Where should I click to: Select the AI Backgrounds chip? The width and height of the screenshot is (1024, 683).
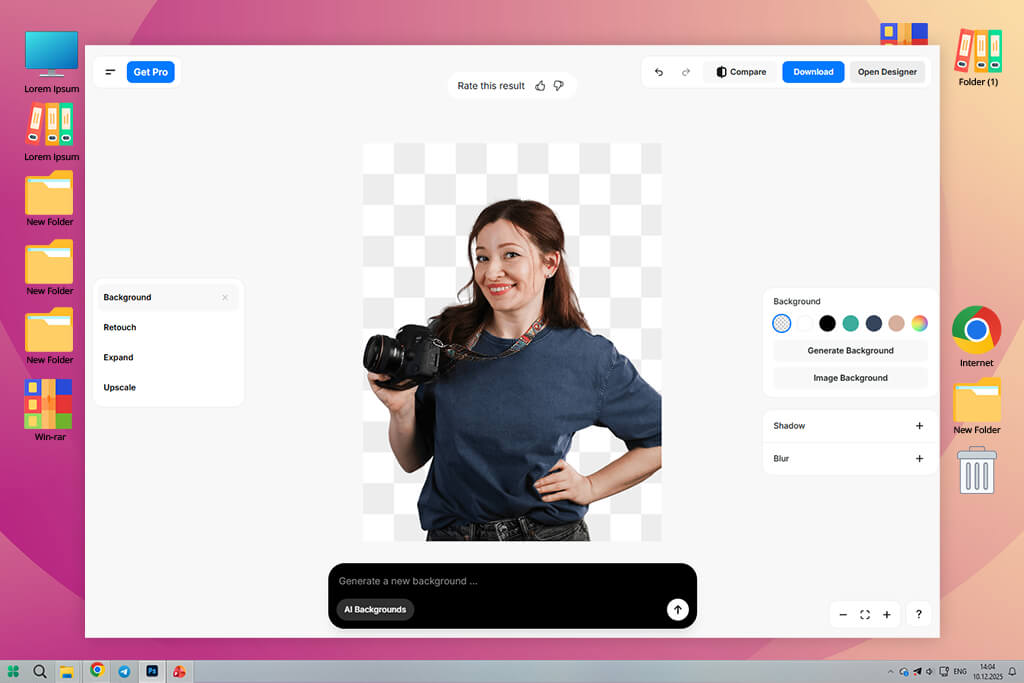[x=376, y=609]
